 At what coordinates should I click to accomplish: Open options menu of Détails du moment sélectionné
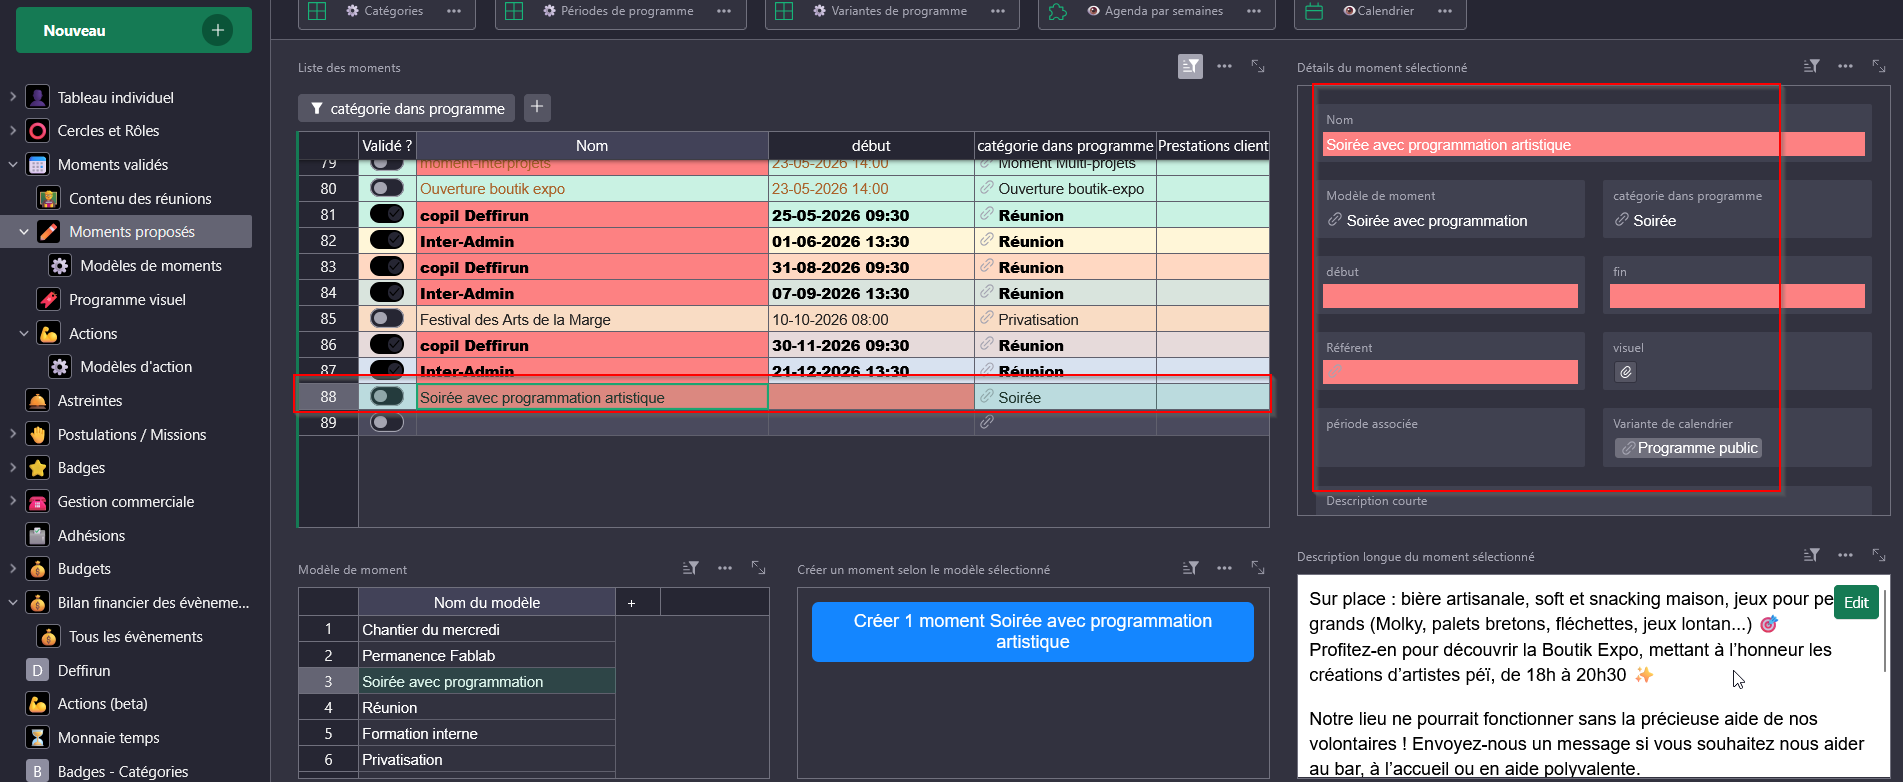click(1845, 66)
